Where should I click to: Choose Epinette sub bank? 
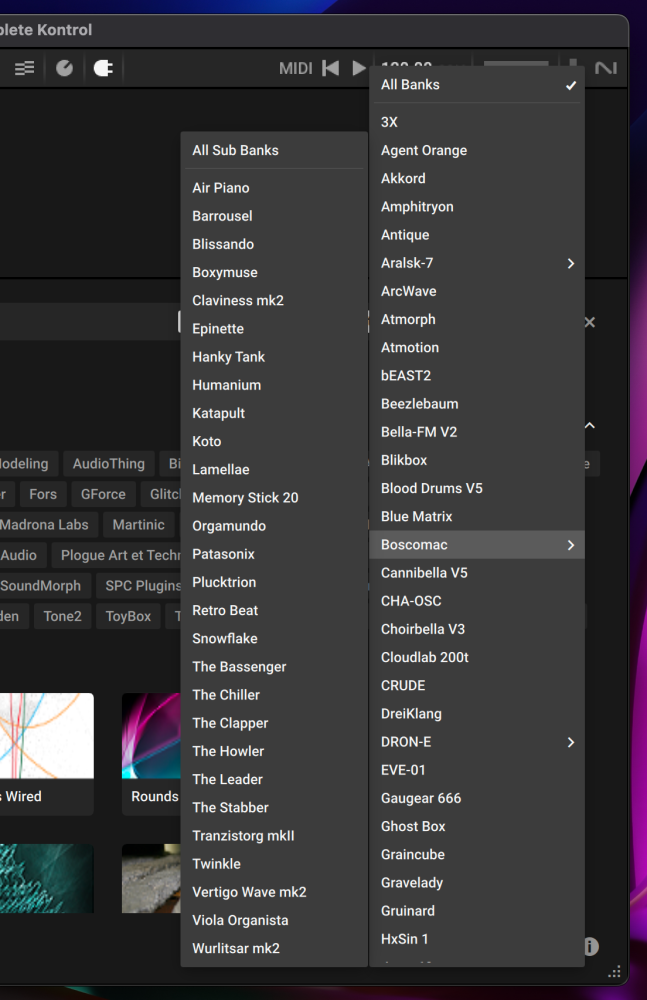click(x=274, y=329)
